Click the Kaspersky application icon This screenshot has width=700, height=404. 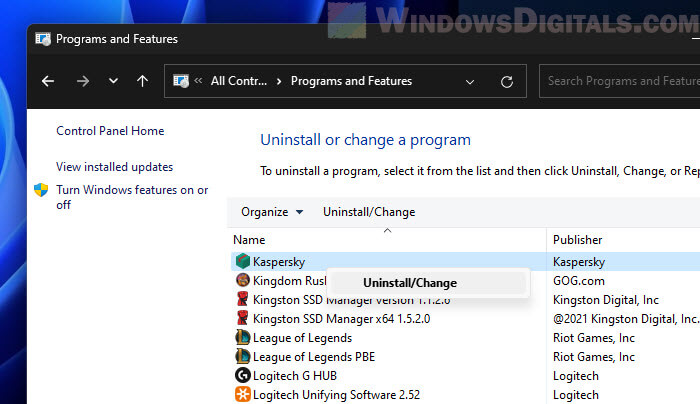tap(243, 261)
